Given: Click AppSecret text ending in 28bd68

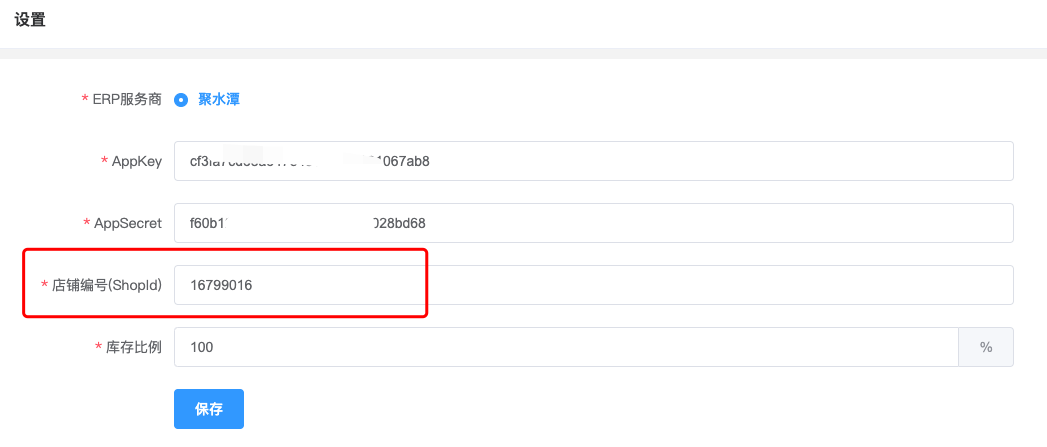Looking at the screenshot, I should point(308,223).
